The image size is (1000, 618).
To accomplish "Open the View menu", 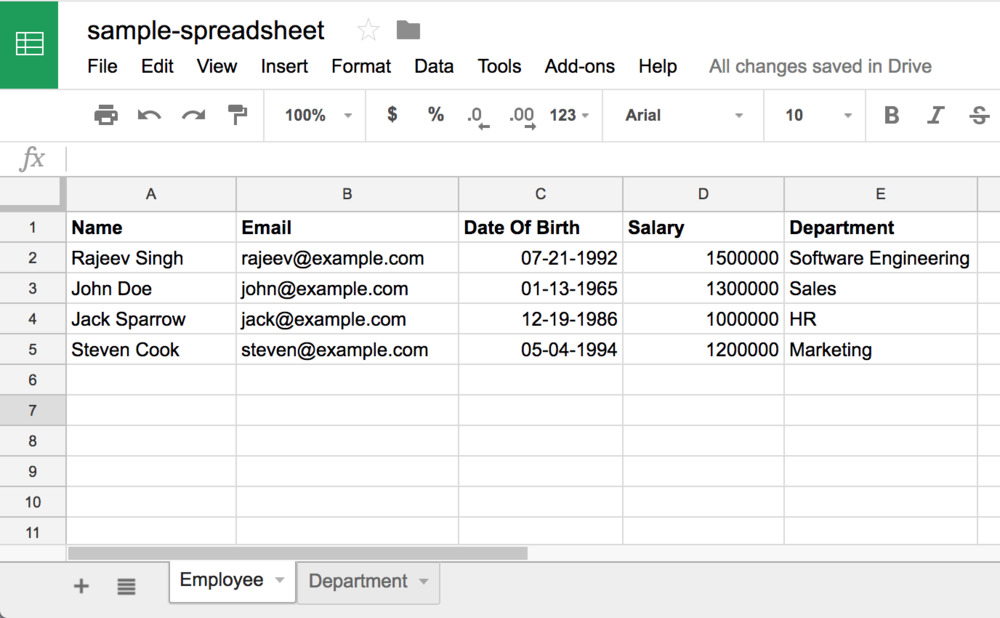I will (217, 66).
